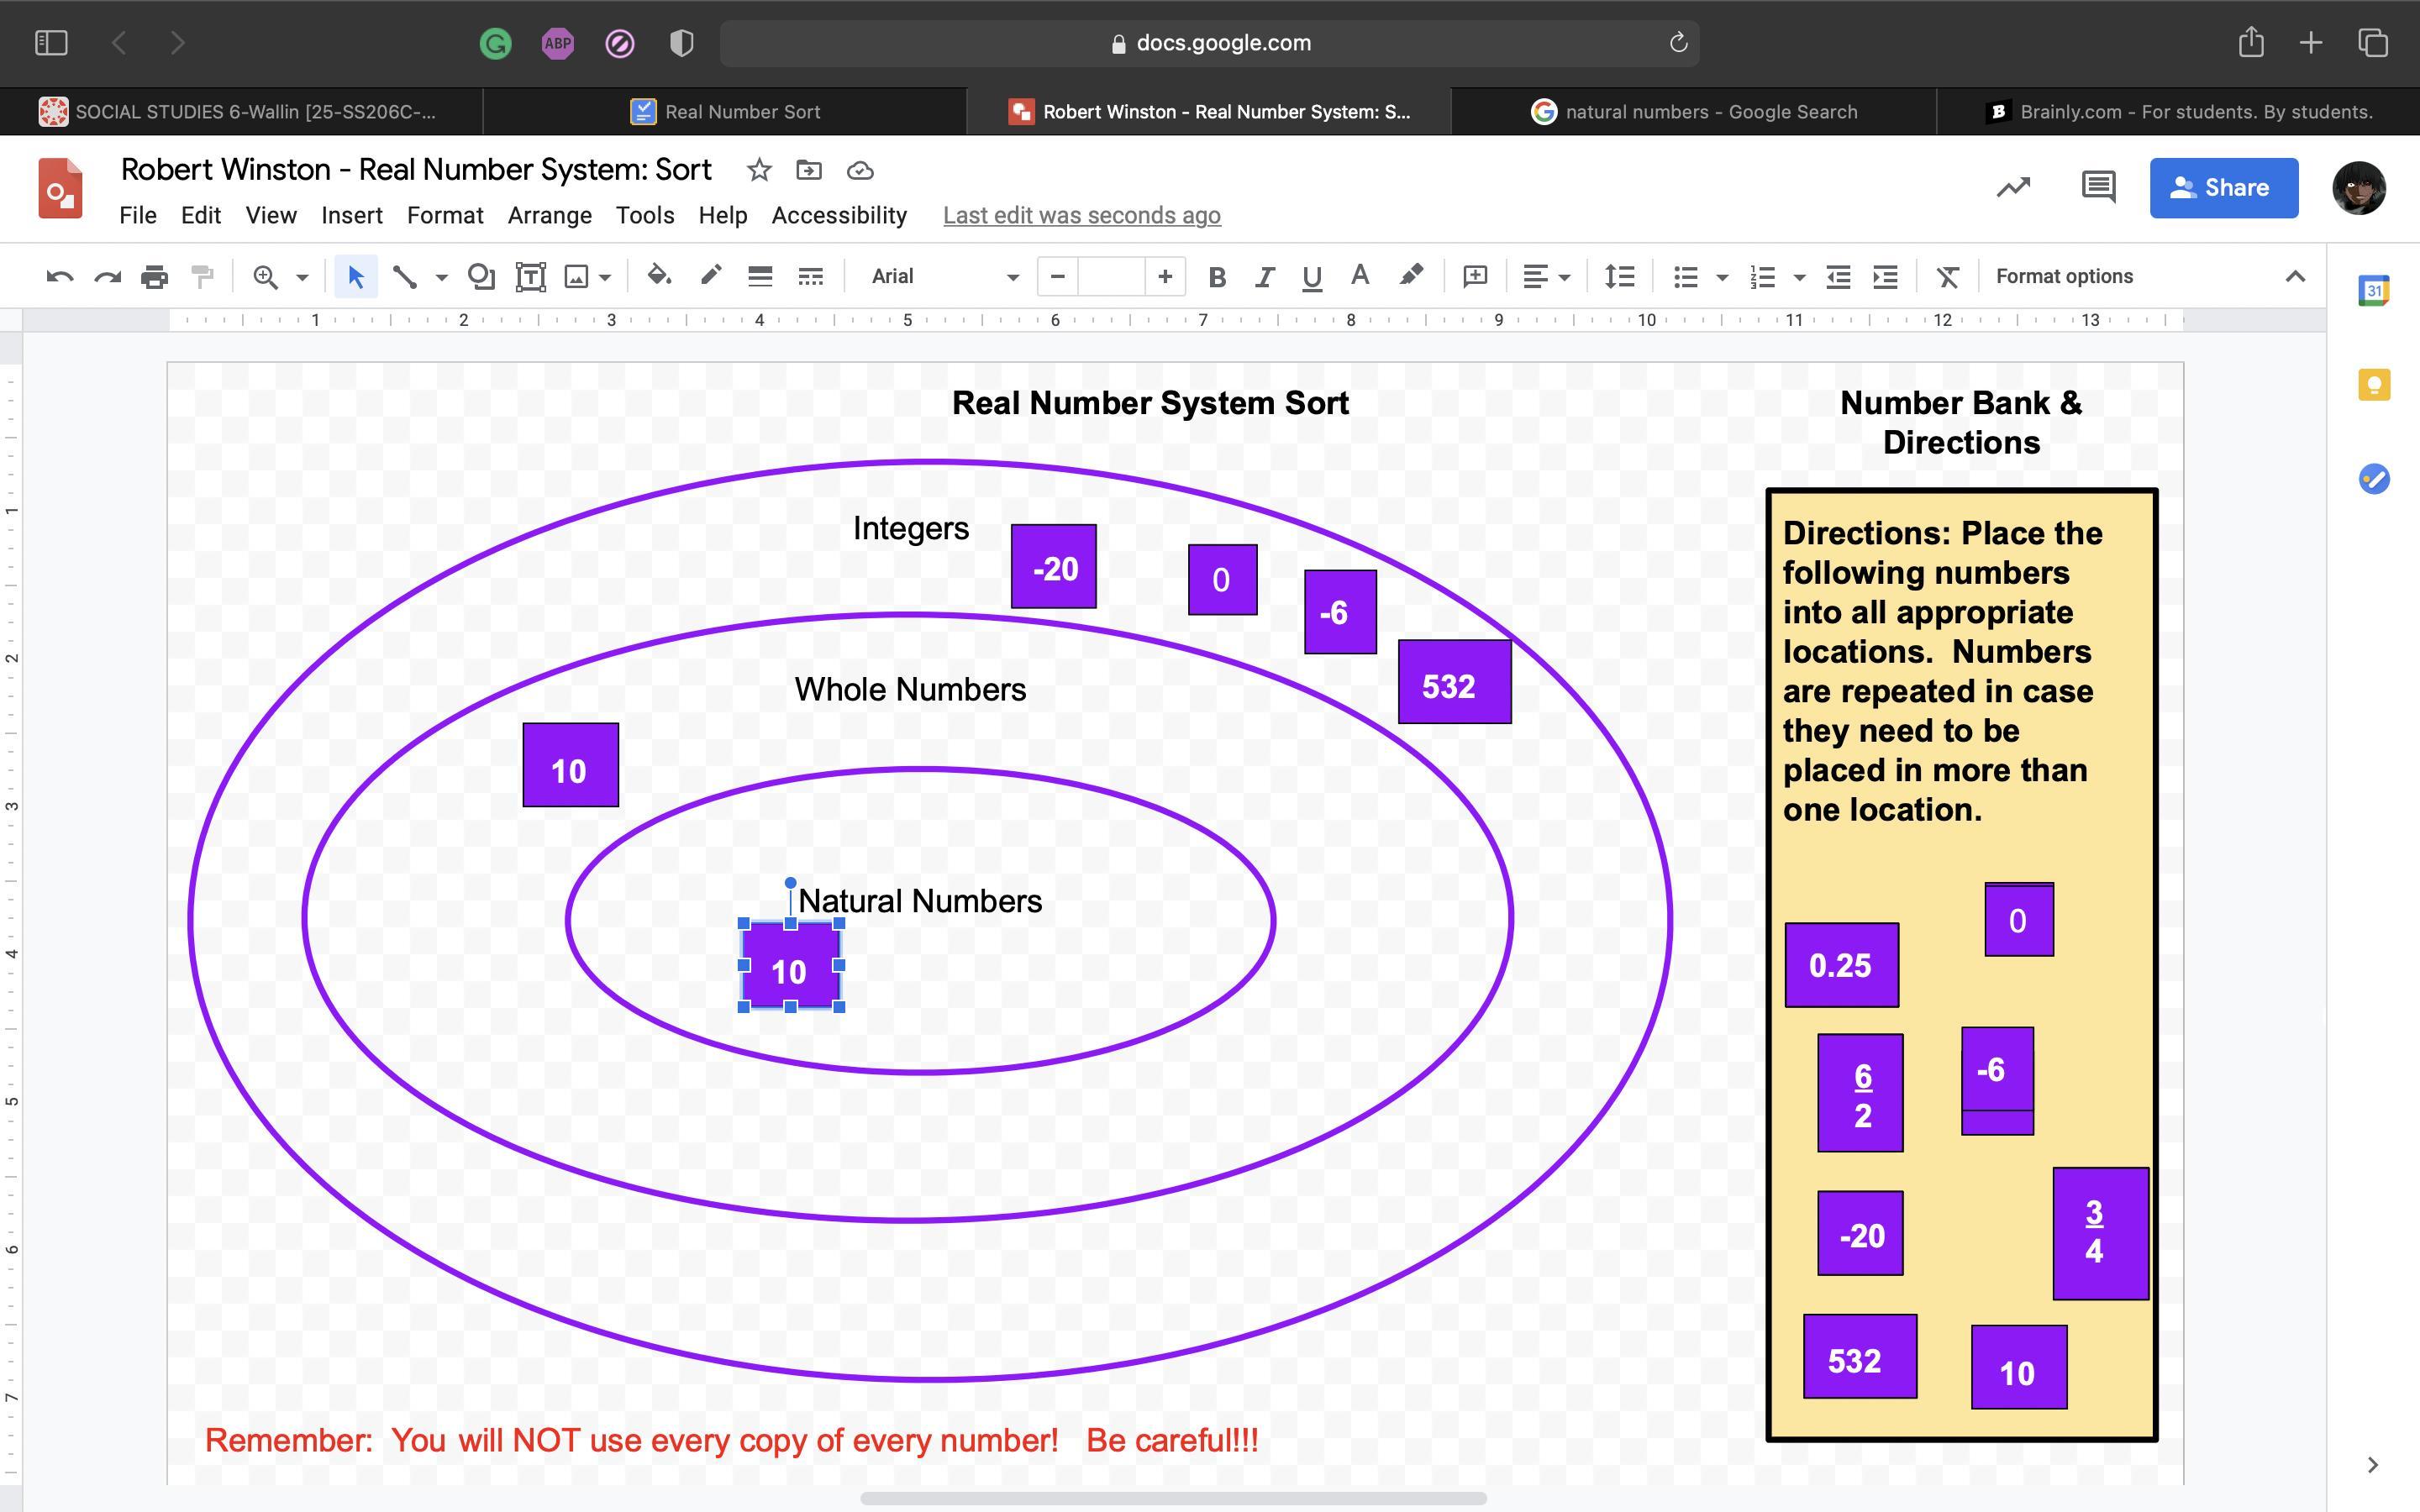Expand the Zoom dropdown arrow
Viewport: 2420px width, 1512px height.
click(x=302, y=277)
